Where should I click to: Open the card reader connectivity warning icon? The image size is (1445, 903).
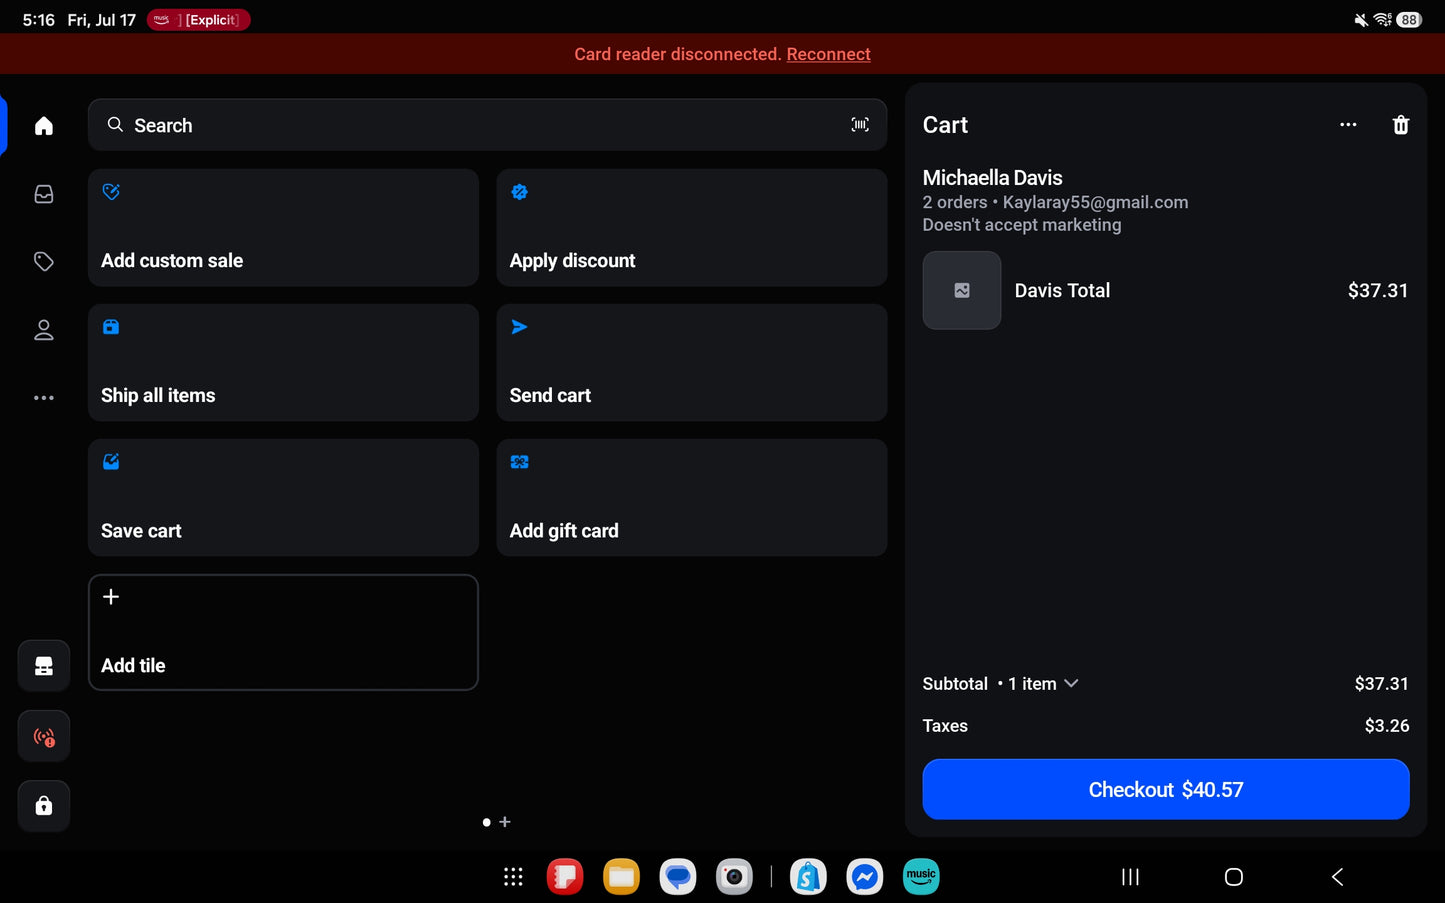coord(44,737)
